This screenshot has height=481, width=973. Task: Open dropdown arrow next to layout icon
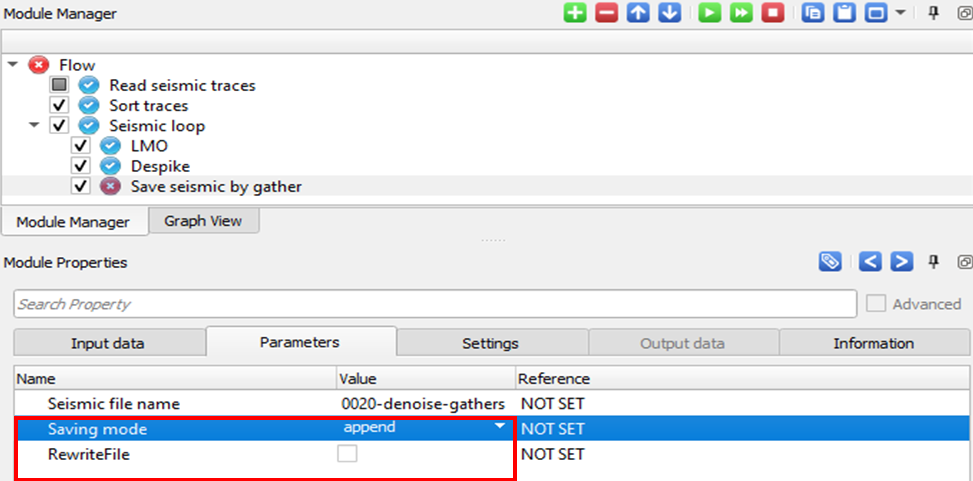pos(900,12)
